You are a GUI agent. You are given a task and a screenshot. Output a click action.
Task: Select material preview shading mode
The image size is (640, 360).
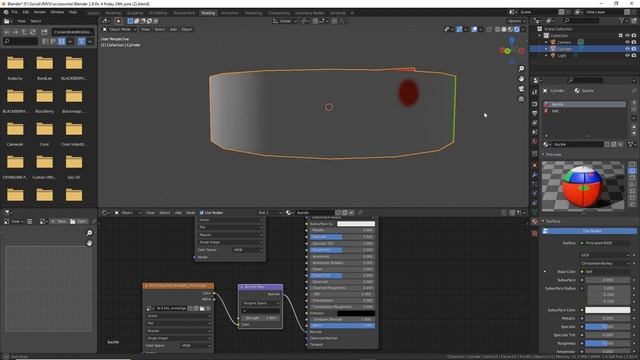(x=510, y=29)
